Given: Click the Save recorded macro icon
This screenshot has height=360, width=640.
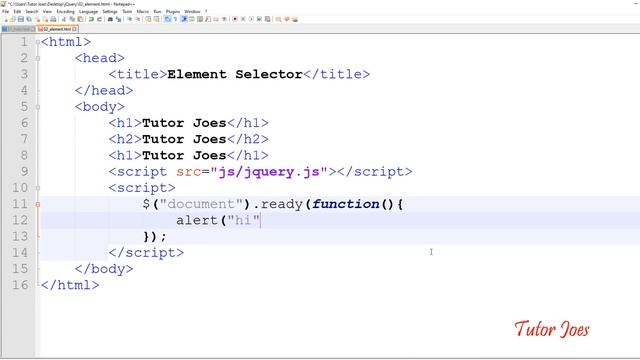Looking at the screenshot, I should coord(267,19).
